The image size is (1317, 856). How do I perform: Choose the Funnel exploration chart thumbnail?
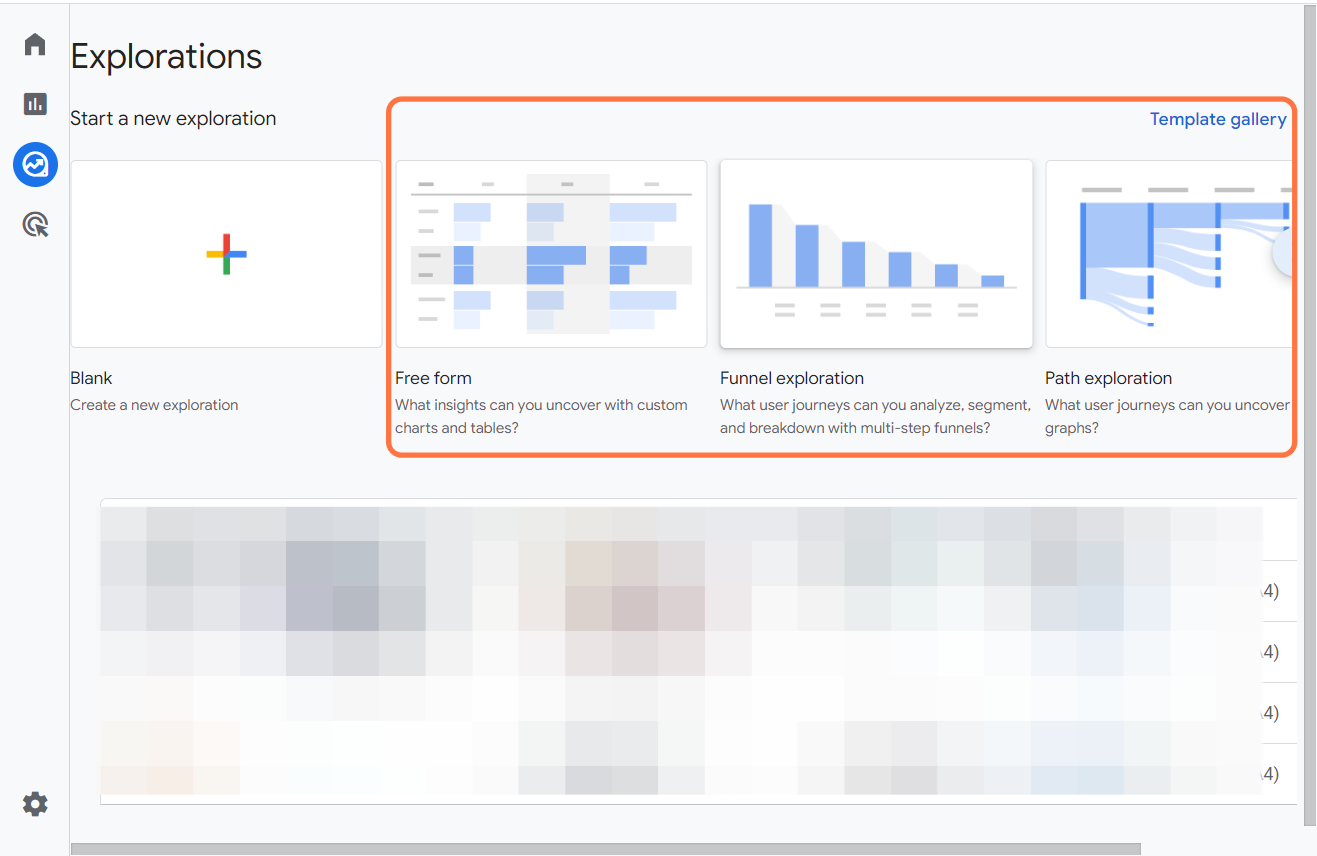[x=876, y=254]
